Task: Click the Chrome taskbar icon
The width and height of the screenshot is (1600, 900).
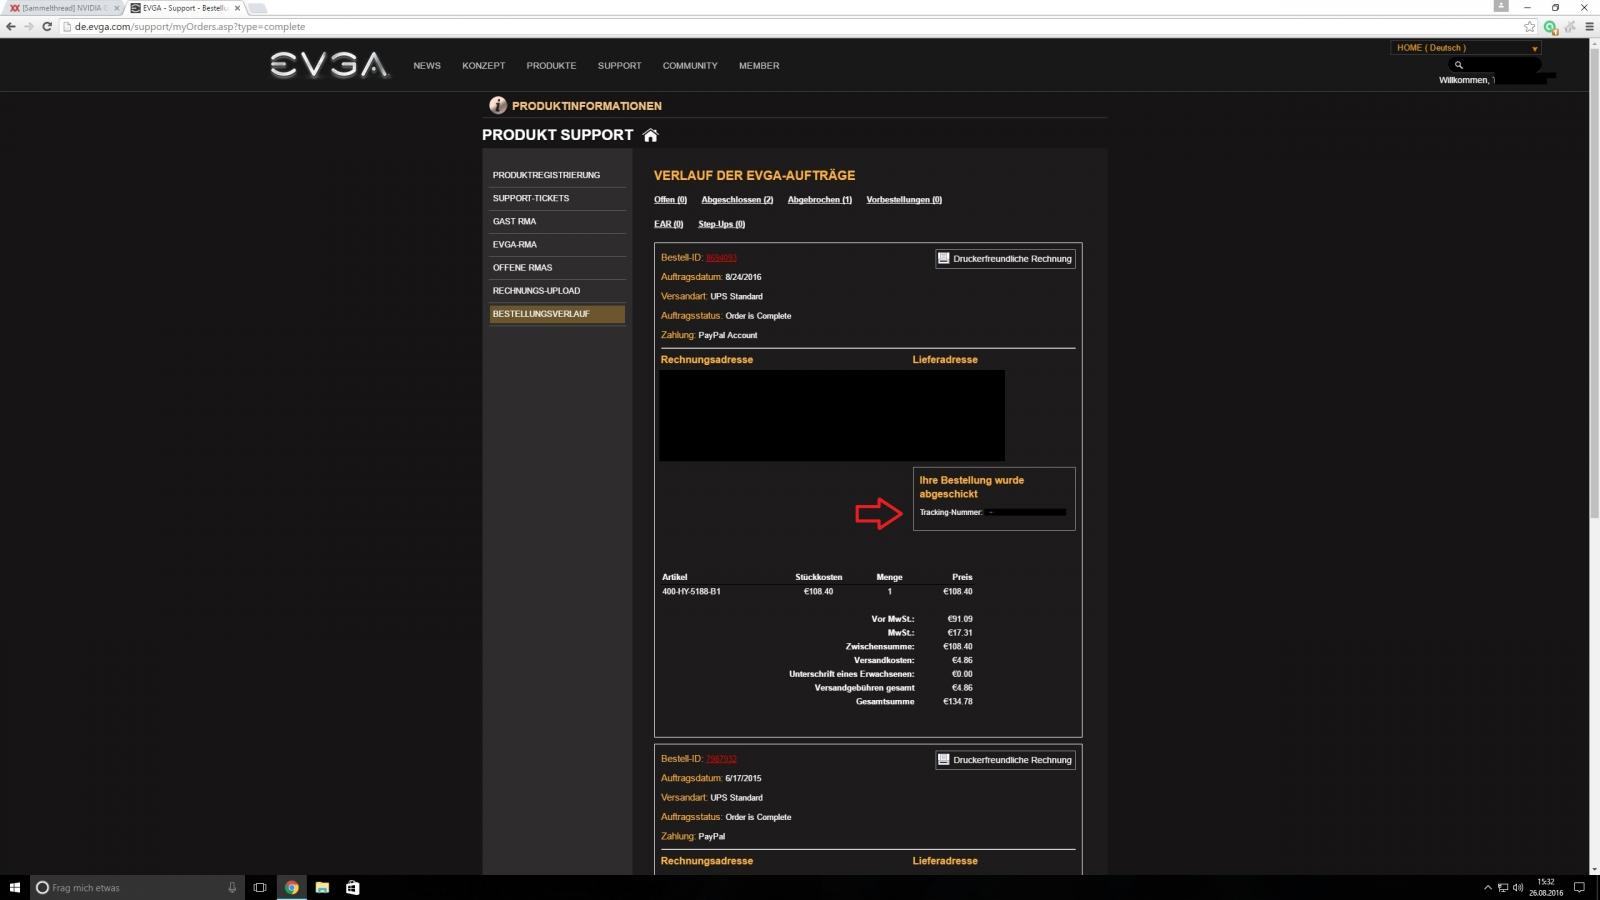Action: coord(291,887)
